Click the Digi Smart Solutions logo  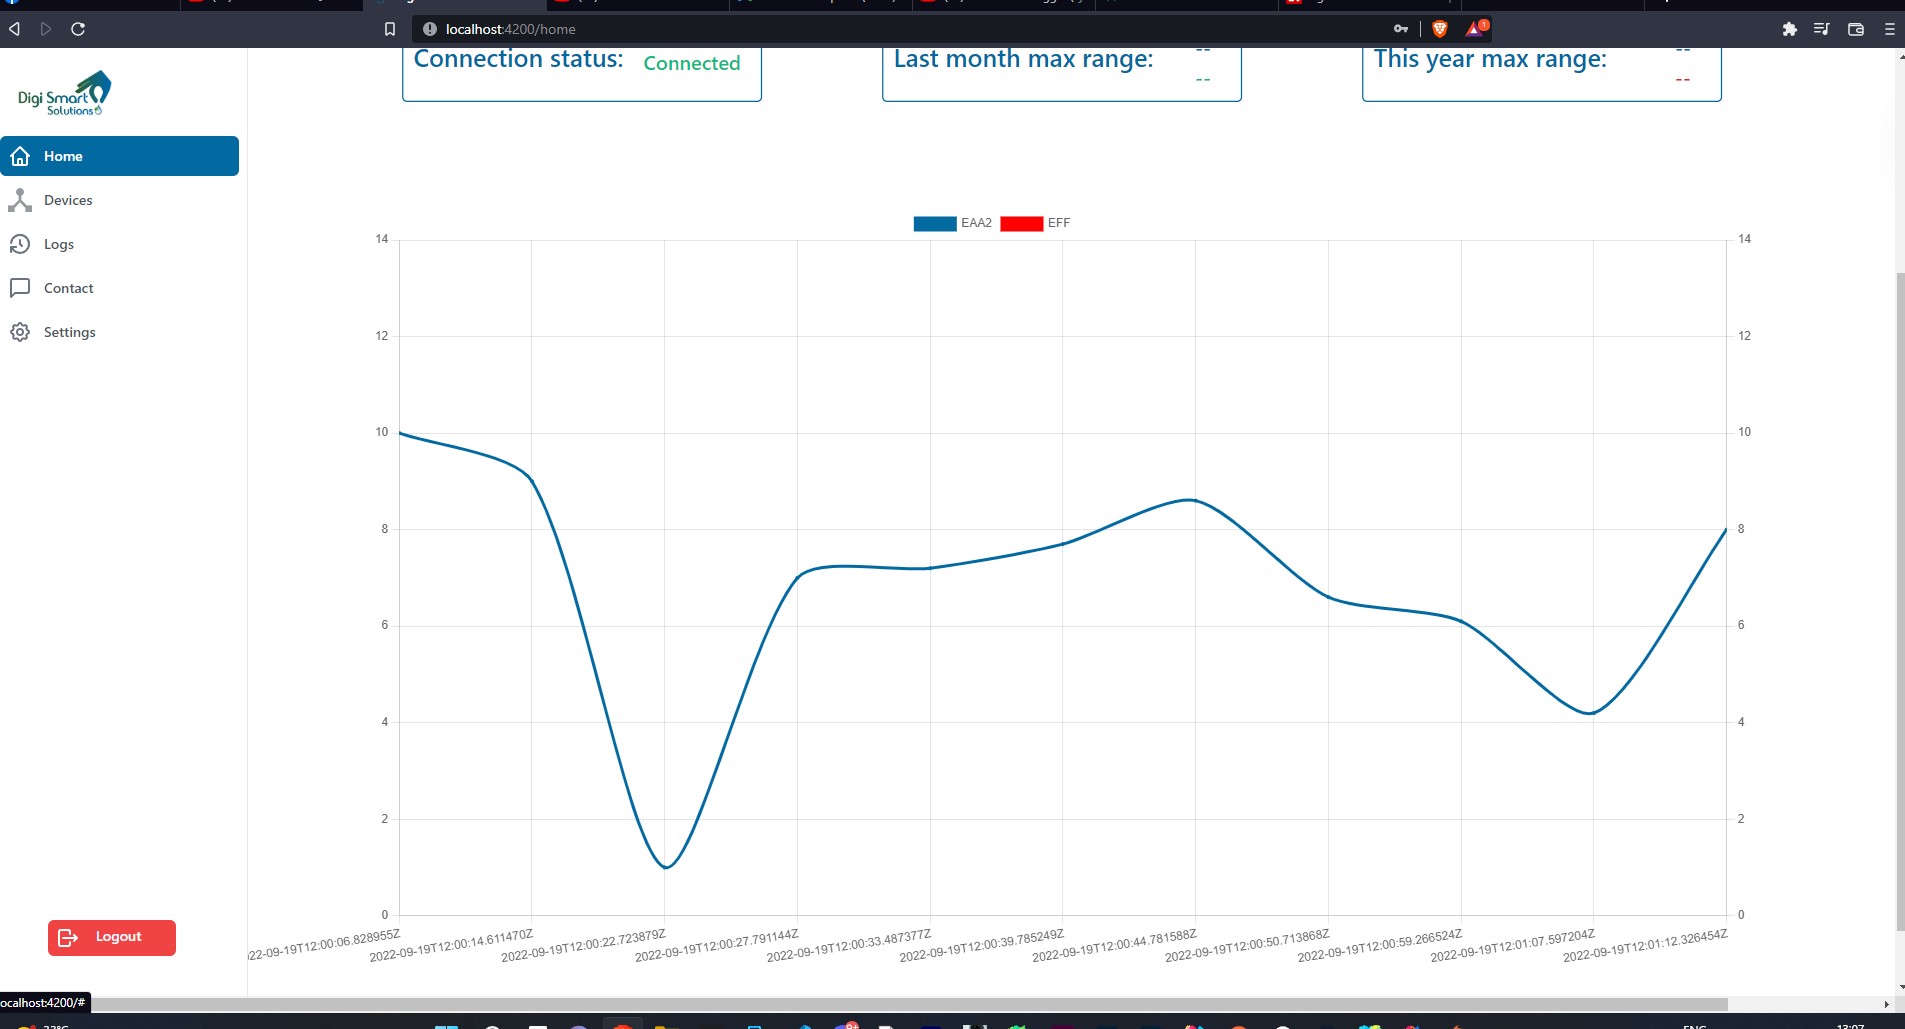tap(62, 92)
